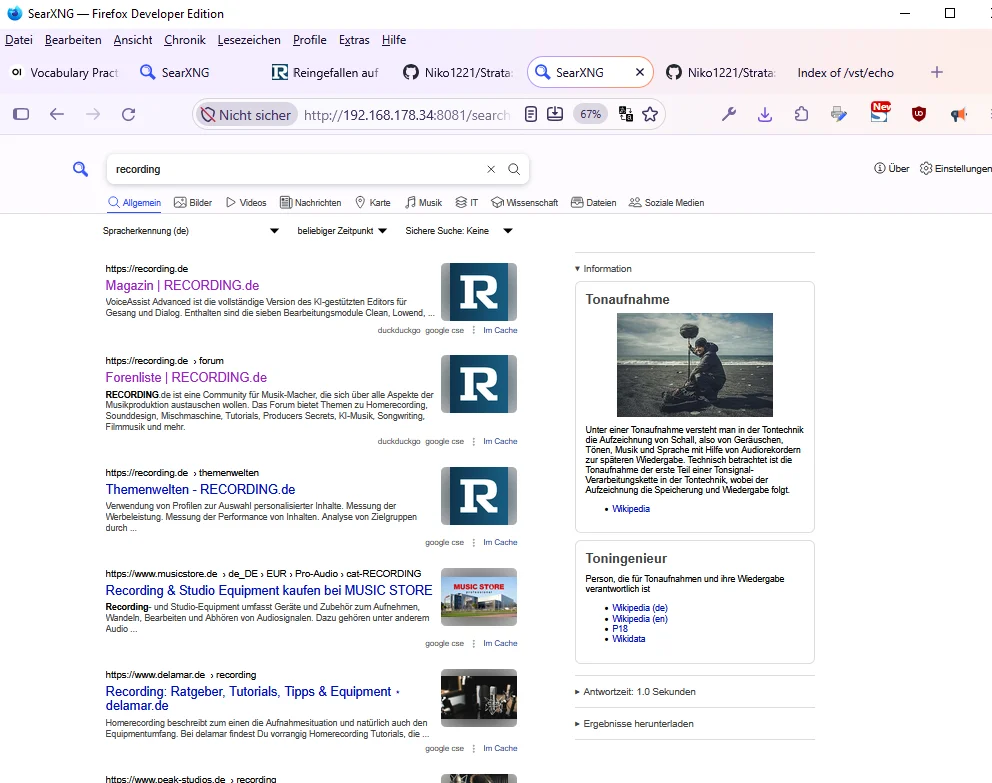The width and height of the screenshot is (992, 783).
Task: Click the address bar URL field
Action: tap(407, 114)
